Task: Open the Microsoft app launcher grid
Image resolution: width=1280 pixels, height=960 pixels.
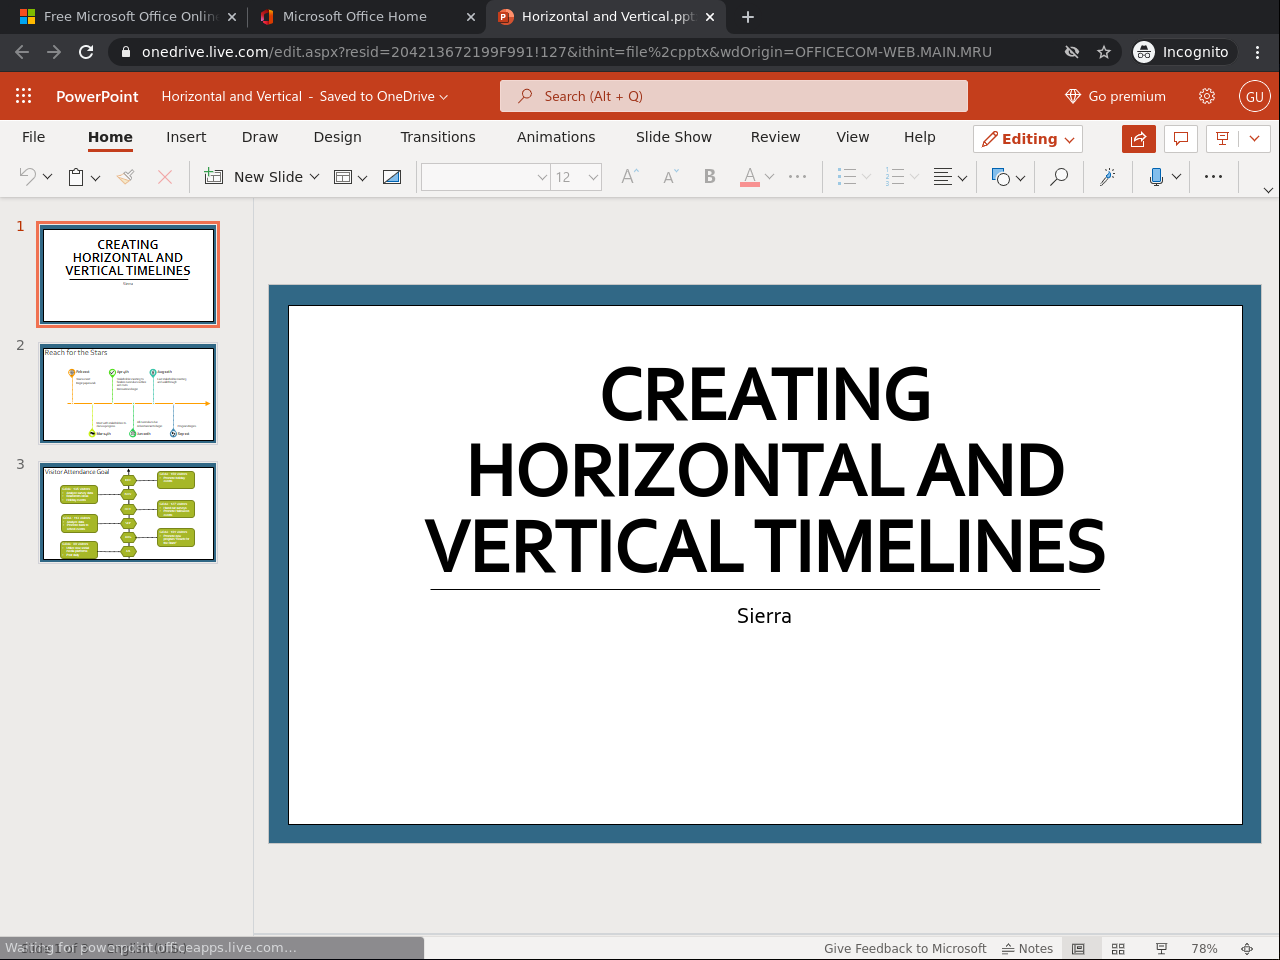Action: point(24,96)
